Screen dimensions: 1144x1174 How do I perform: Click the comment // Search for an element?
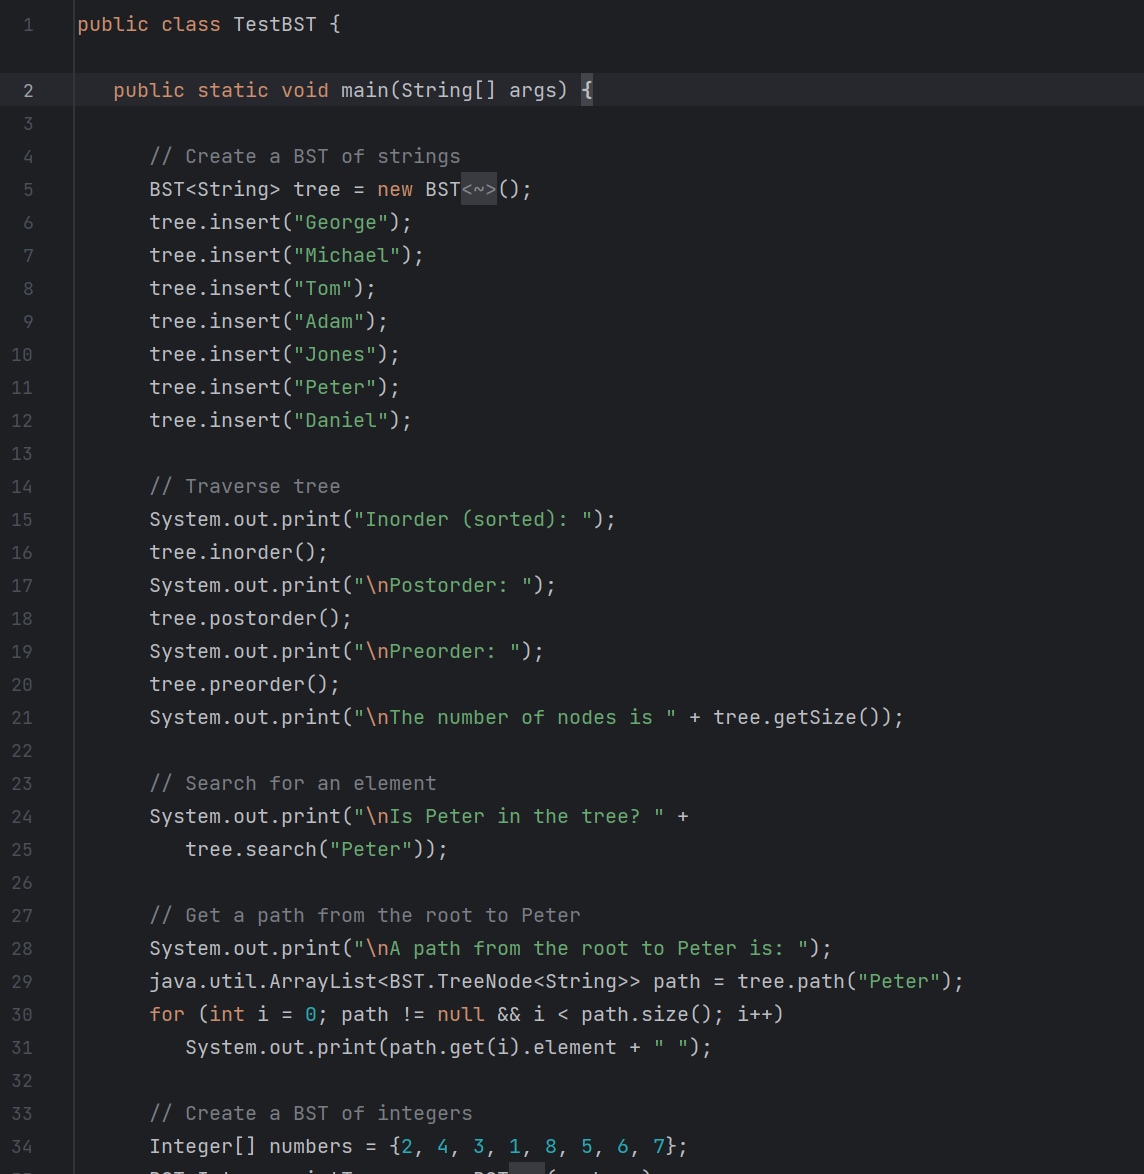point(294,783)
